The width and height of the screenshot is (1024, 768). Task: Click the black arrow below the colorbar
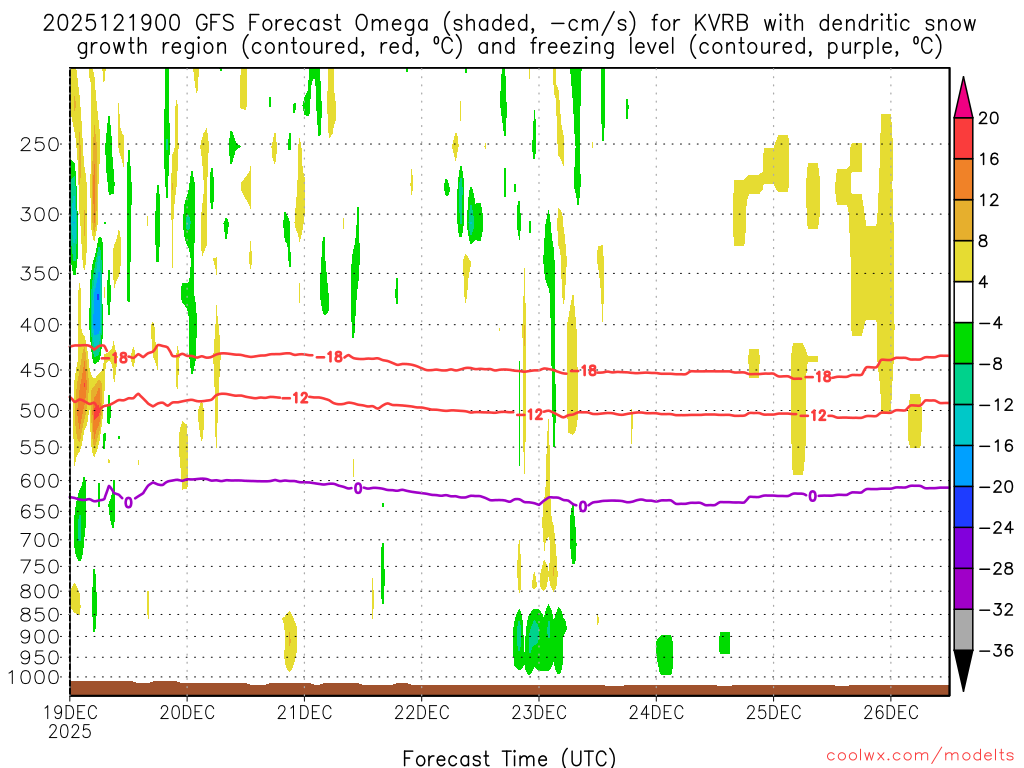(x=963, y=671)
